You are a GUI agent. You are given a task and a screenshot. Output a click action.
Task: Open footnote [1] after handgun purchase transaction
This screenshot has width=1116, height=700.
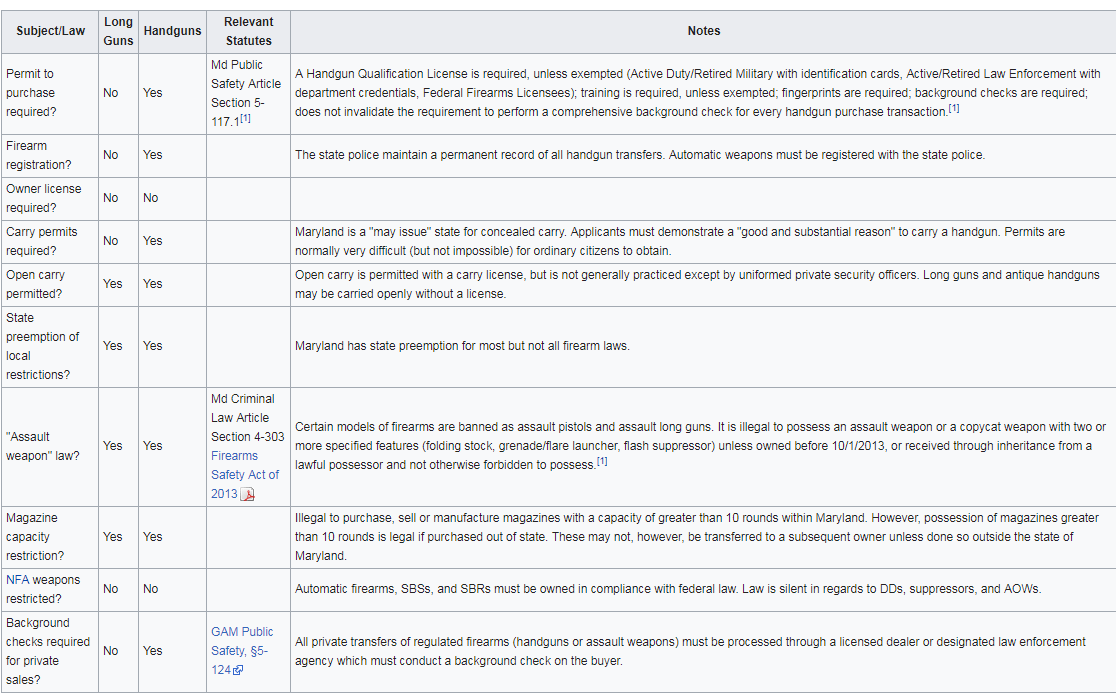click(954, 109)
